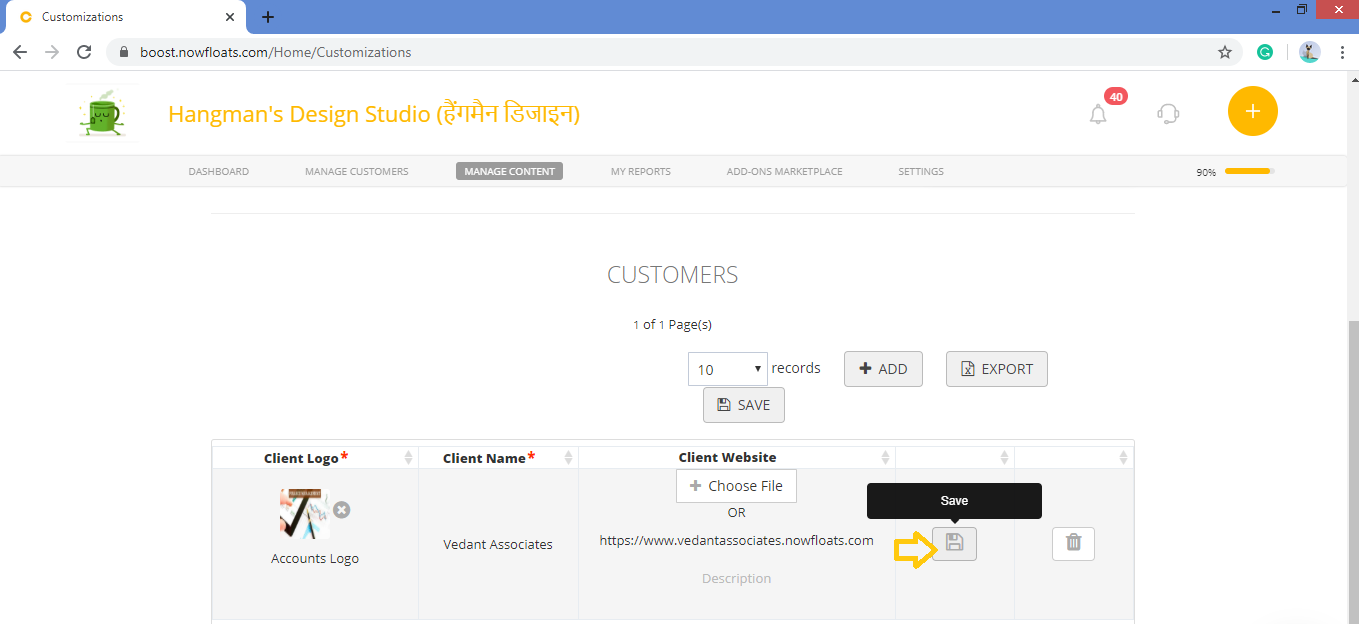Select the Manage Content menu

click(510, 171)
